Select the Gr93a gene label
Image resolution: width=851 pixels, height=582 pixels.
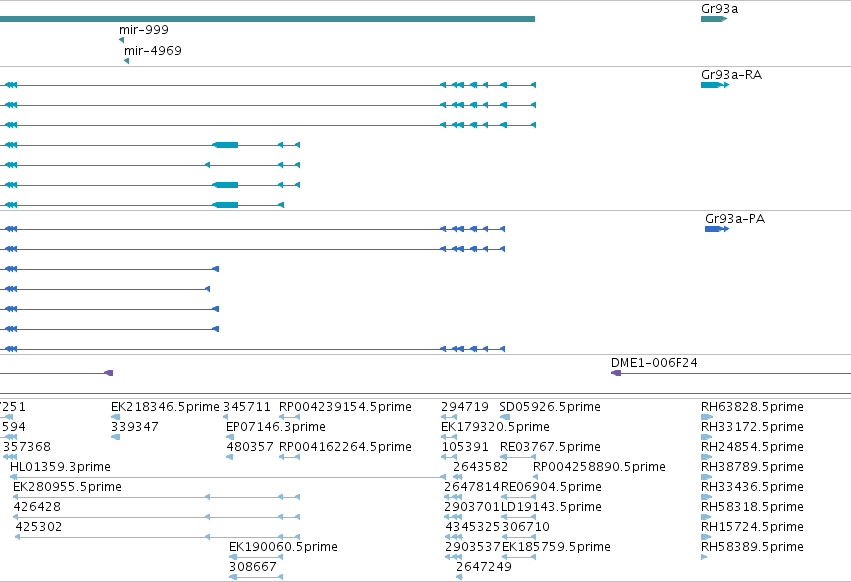tap(719, 9)
